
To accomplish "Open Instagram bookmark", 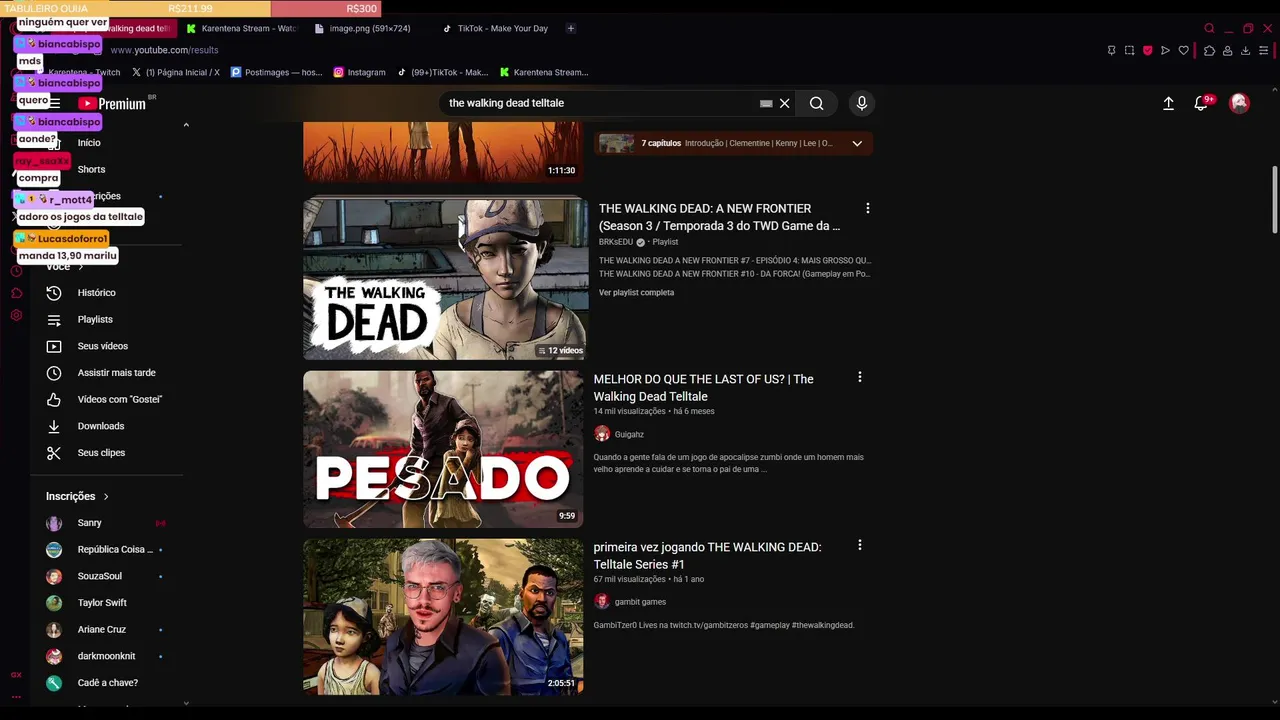I will (359, 72).
